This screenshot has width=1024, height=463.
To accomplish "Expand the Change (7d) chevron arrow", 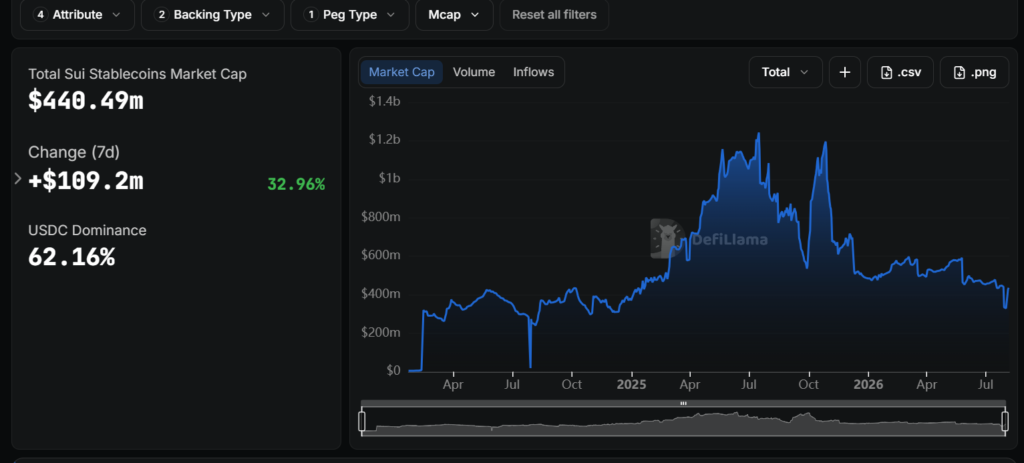I will pos(18,178).
